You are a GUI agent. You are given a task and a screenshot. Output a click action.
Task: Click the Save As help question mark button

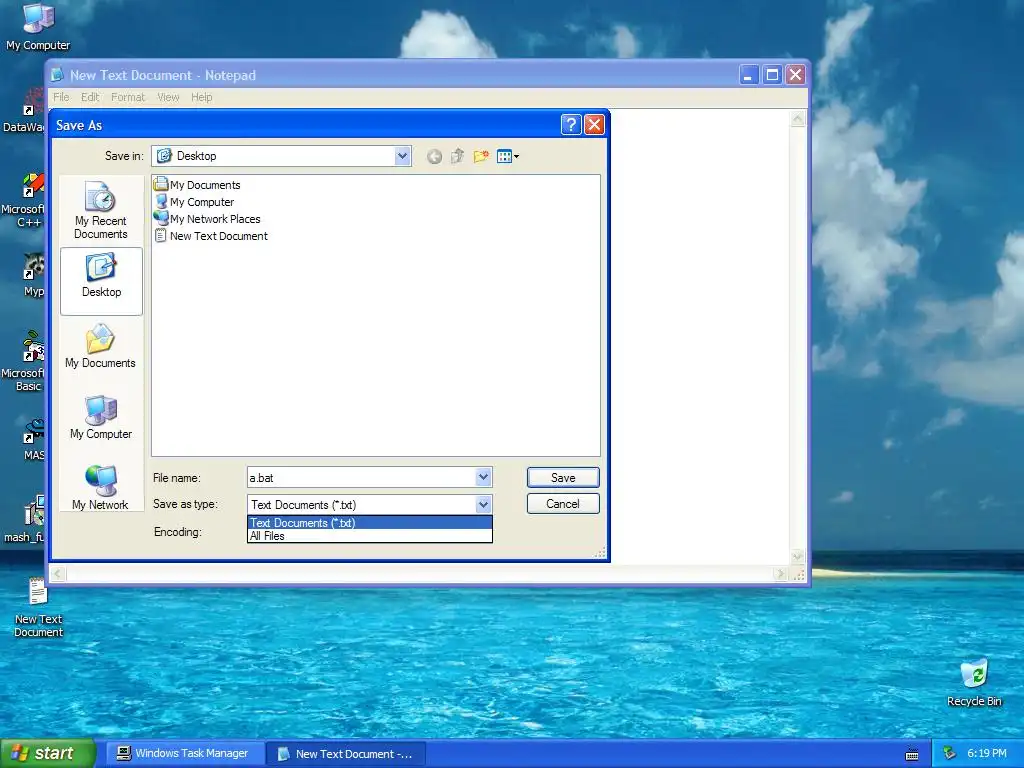tap(571, 125)
